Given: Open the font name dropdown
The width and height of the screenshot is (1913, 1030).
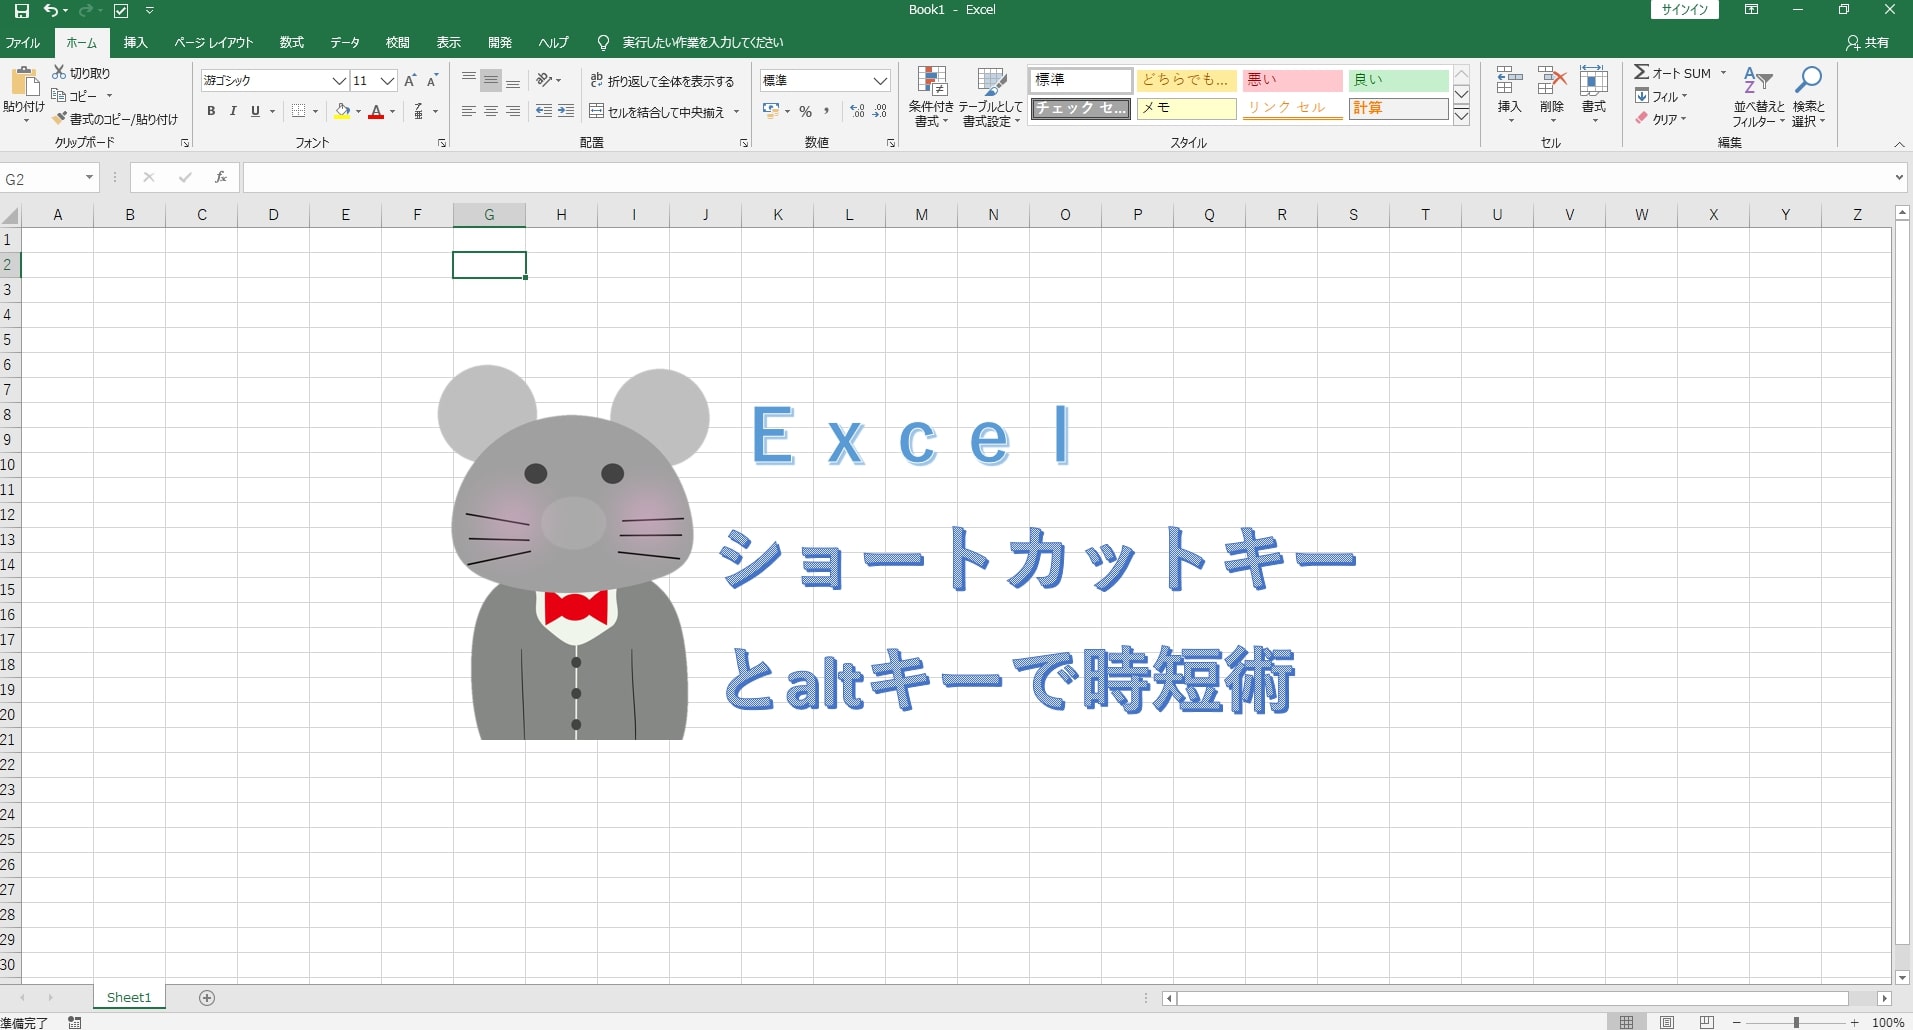Looking at the screenshot, I should pyautogui.click(x=339, y=81).
